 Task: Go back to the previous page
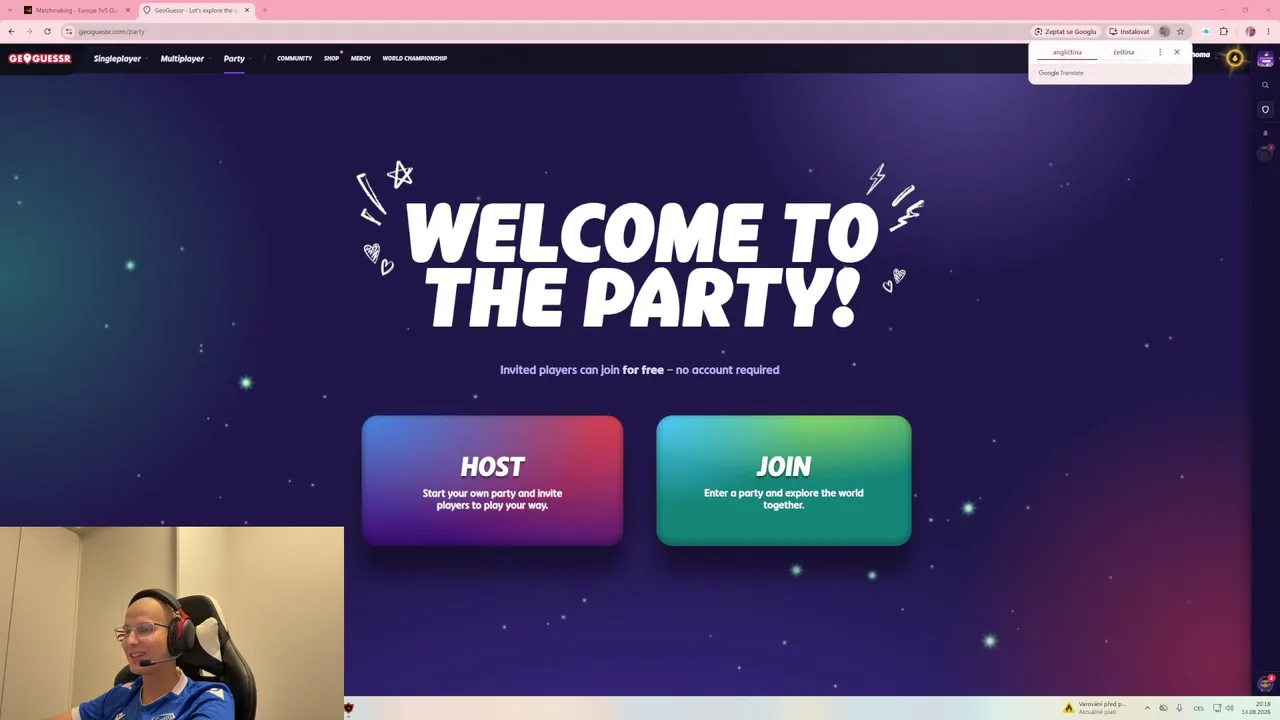11,31
